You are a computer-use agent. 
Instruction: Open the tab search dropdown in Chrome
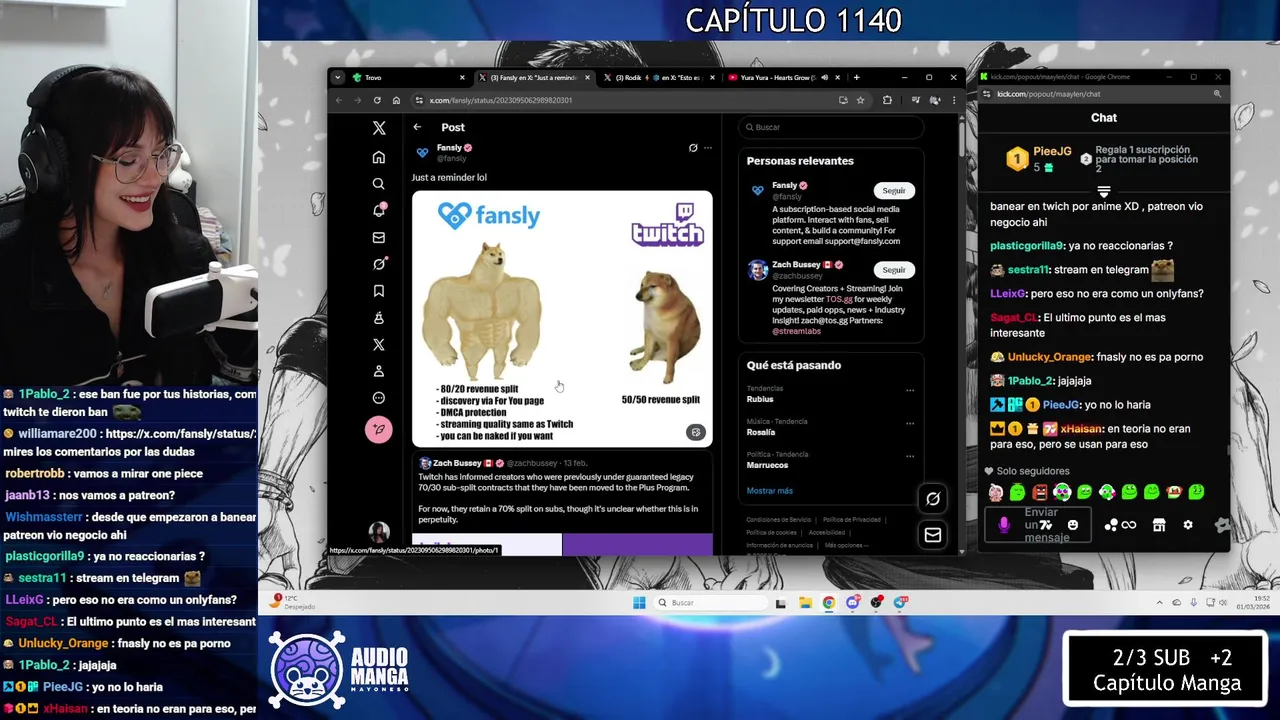[338, 77]
